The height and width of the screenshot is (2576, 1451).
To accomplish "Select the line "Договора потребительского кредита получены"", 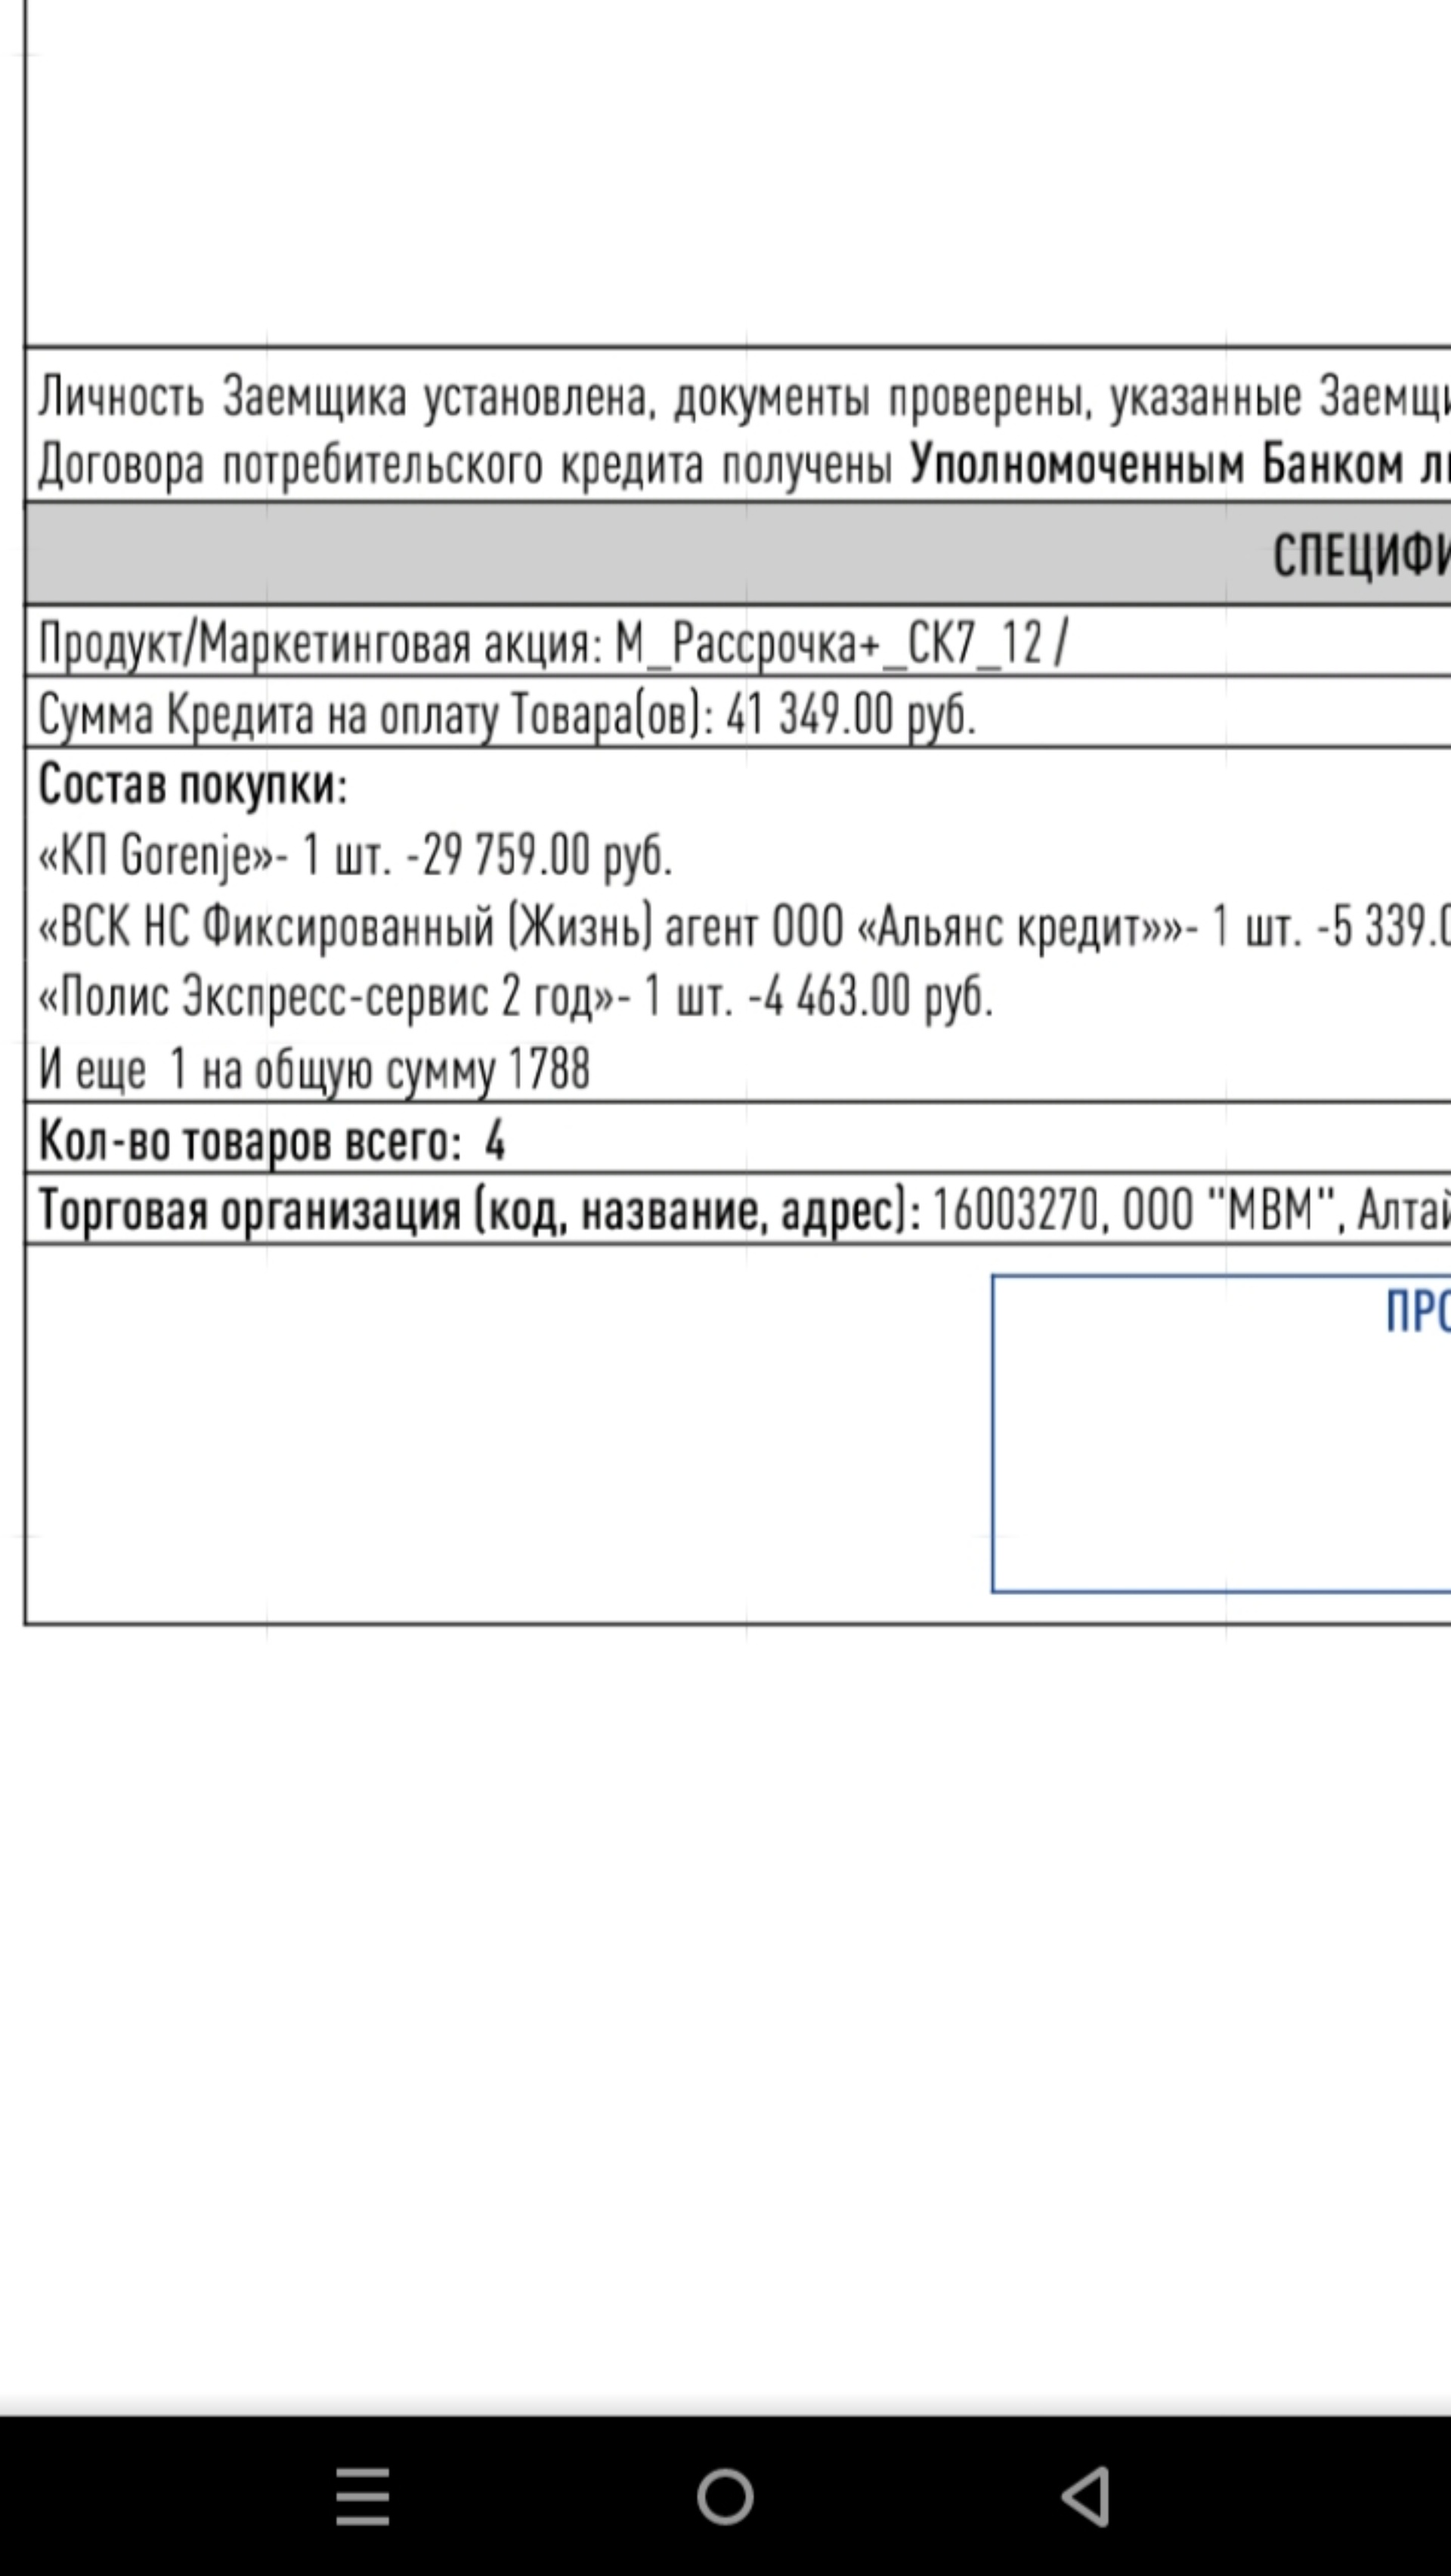I will click(x=465, y=465).
